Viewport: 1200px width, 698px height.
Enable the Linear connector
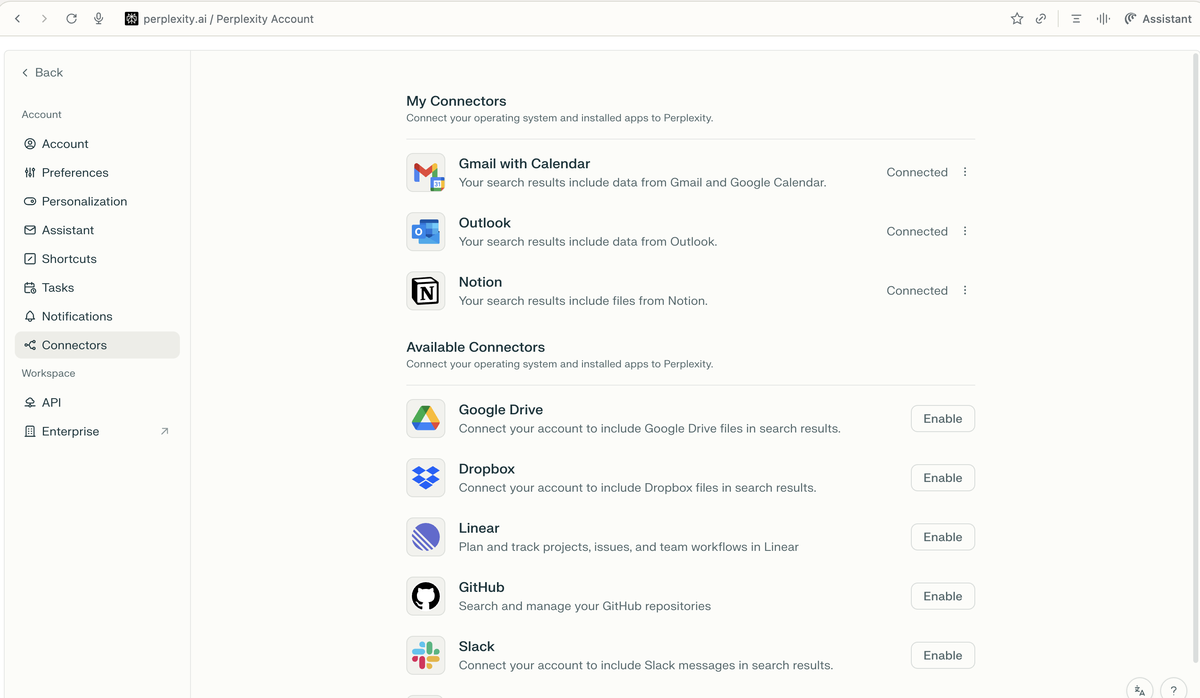coord(942,537)
